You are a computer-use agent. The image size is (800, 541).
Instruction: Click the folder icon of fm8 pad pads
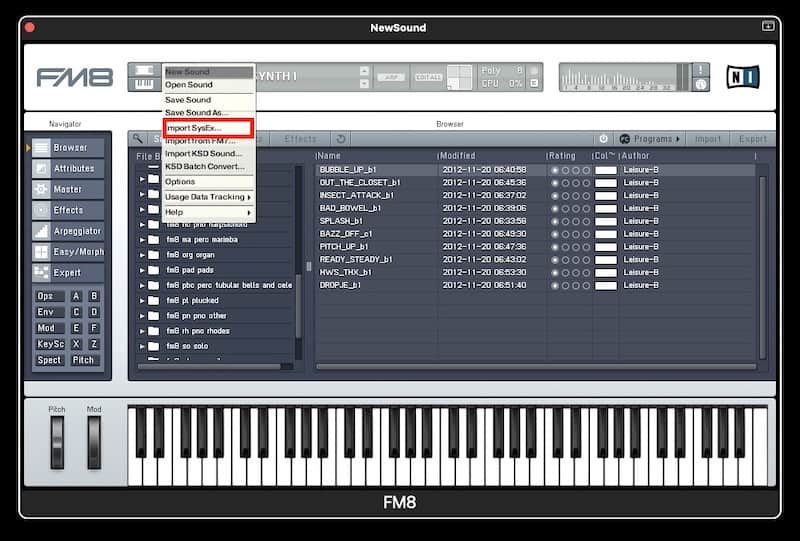coord(154,270)
